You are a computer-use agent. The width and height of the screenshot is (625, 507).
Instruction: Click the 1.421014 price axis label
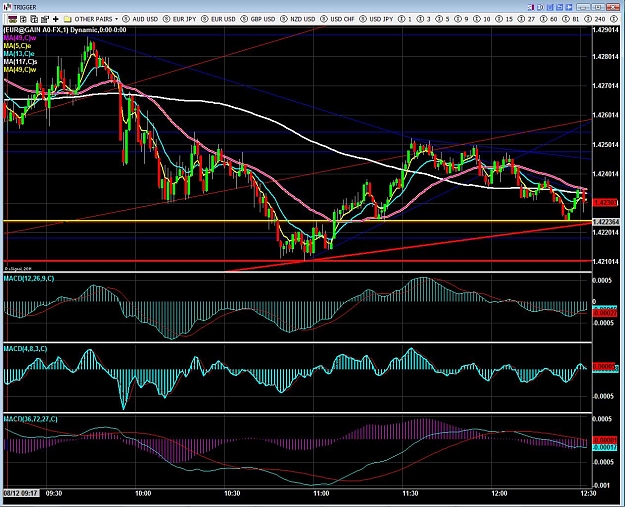click(x=605, y=261)
